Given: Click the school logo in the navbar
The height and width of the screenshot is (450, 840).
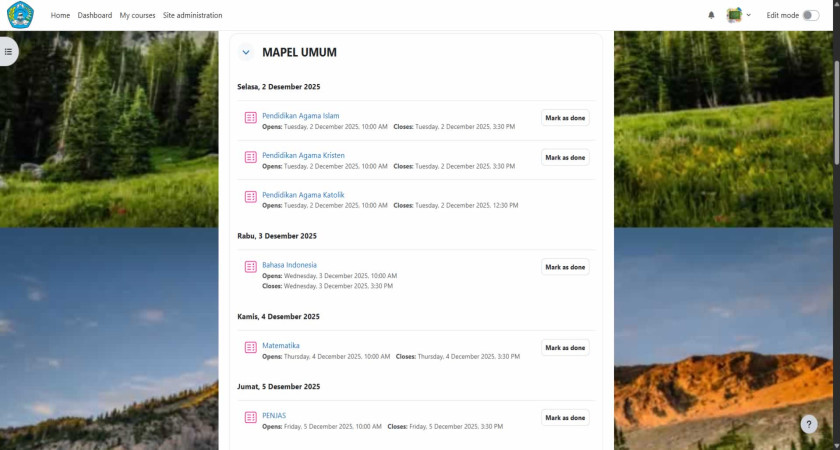Looking at the screenshot, I should pyautogui.click(x=20, y=15).
